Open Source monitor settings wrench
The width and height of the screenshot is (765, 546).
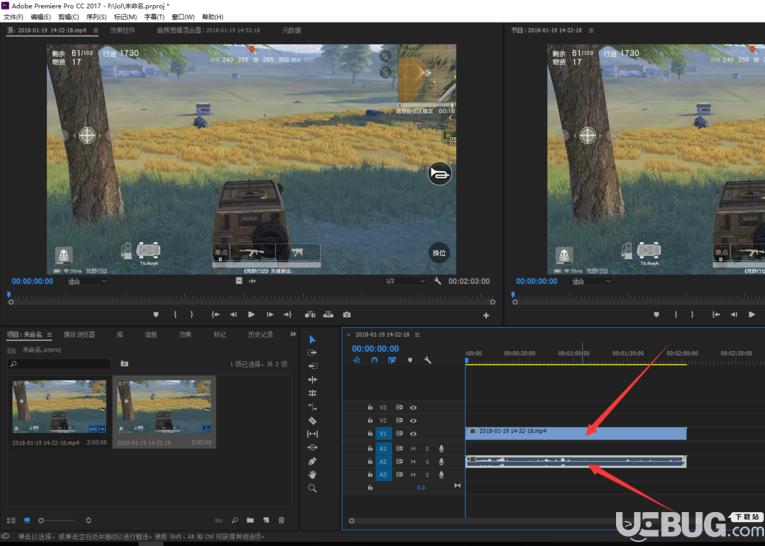tap(438, 281)
